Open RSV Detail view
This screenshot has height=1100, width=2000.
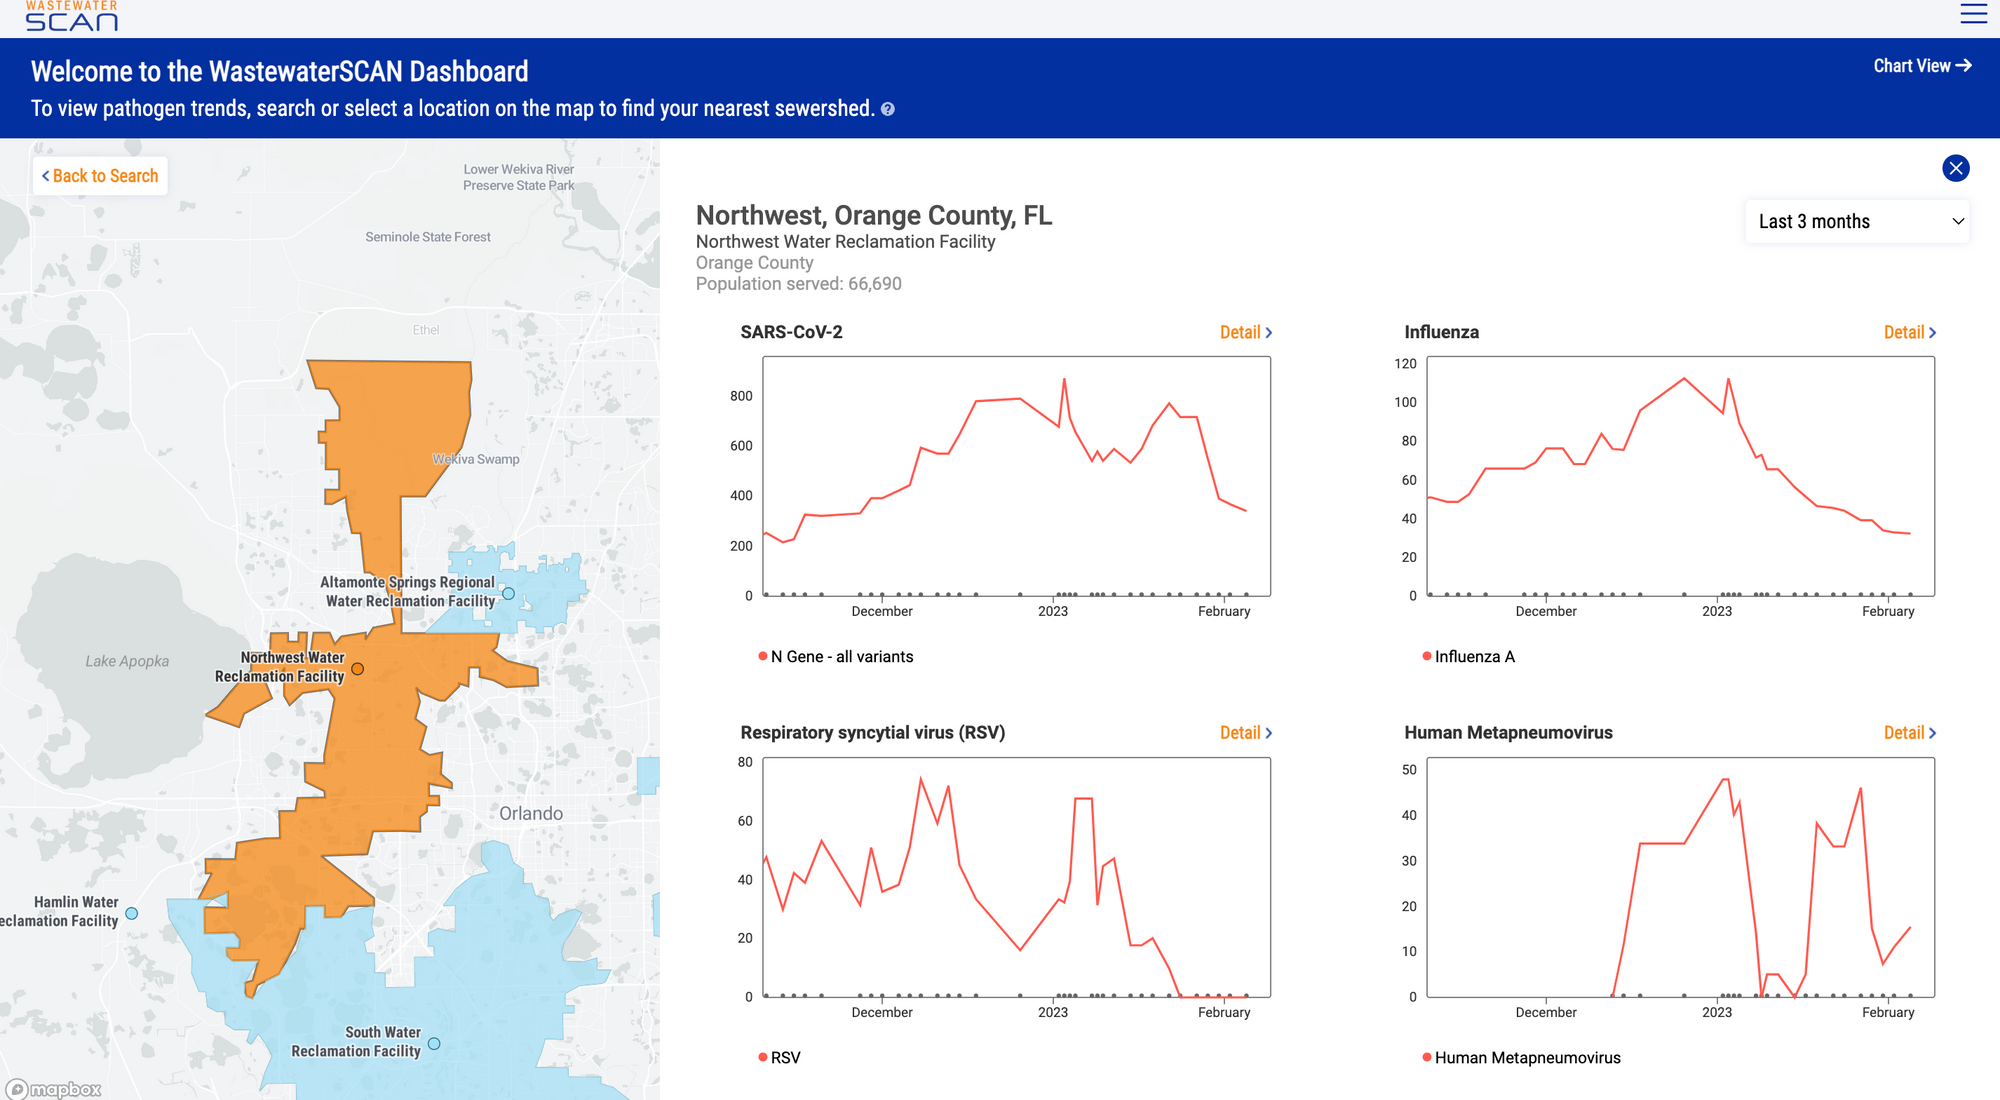point(1245,733)
